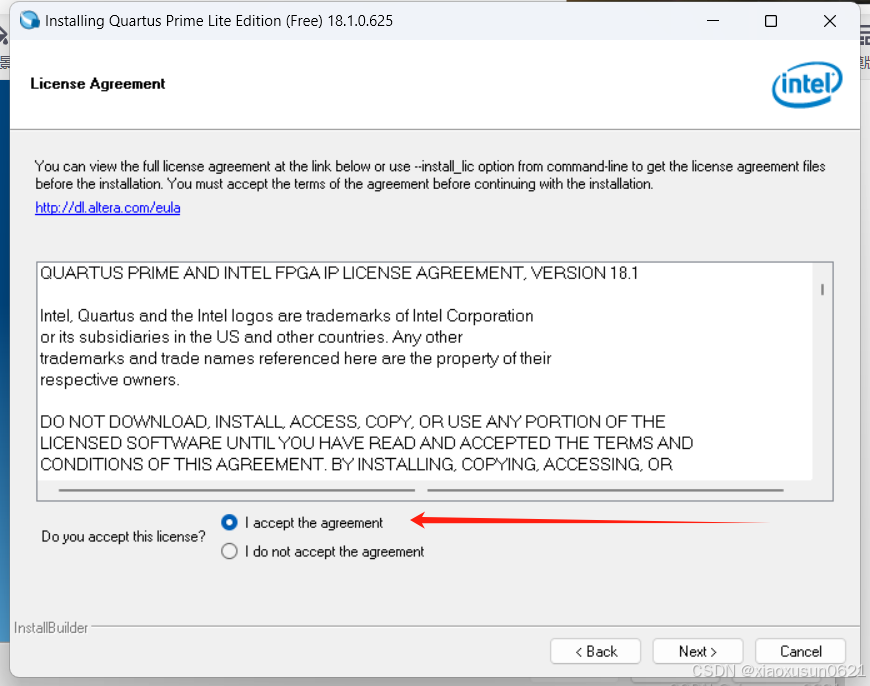Click the left horizontal scrollbar segment under license text
The image size is (870, 686).
tap(237, 490)
